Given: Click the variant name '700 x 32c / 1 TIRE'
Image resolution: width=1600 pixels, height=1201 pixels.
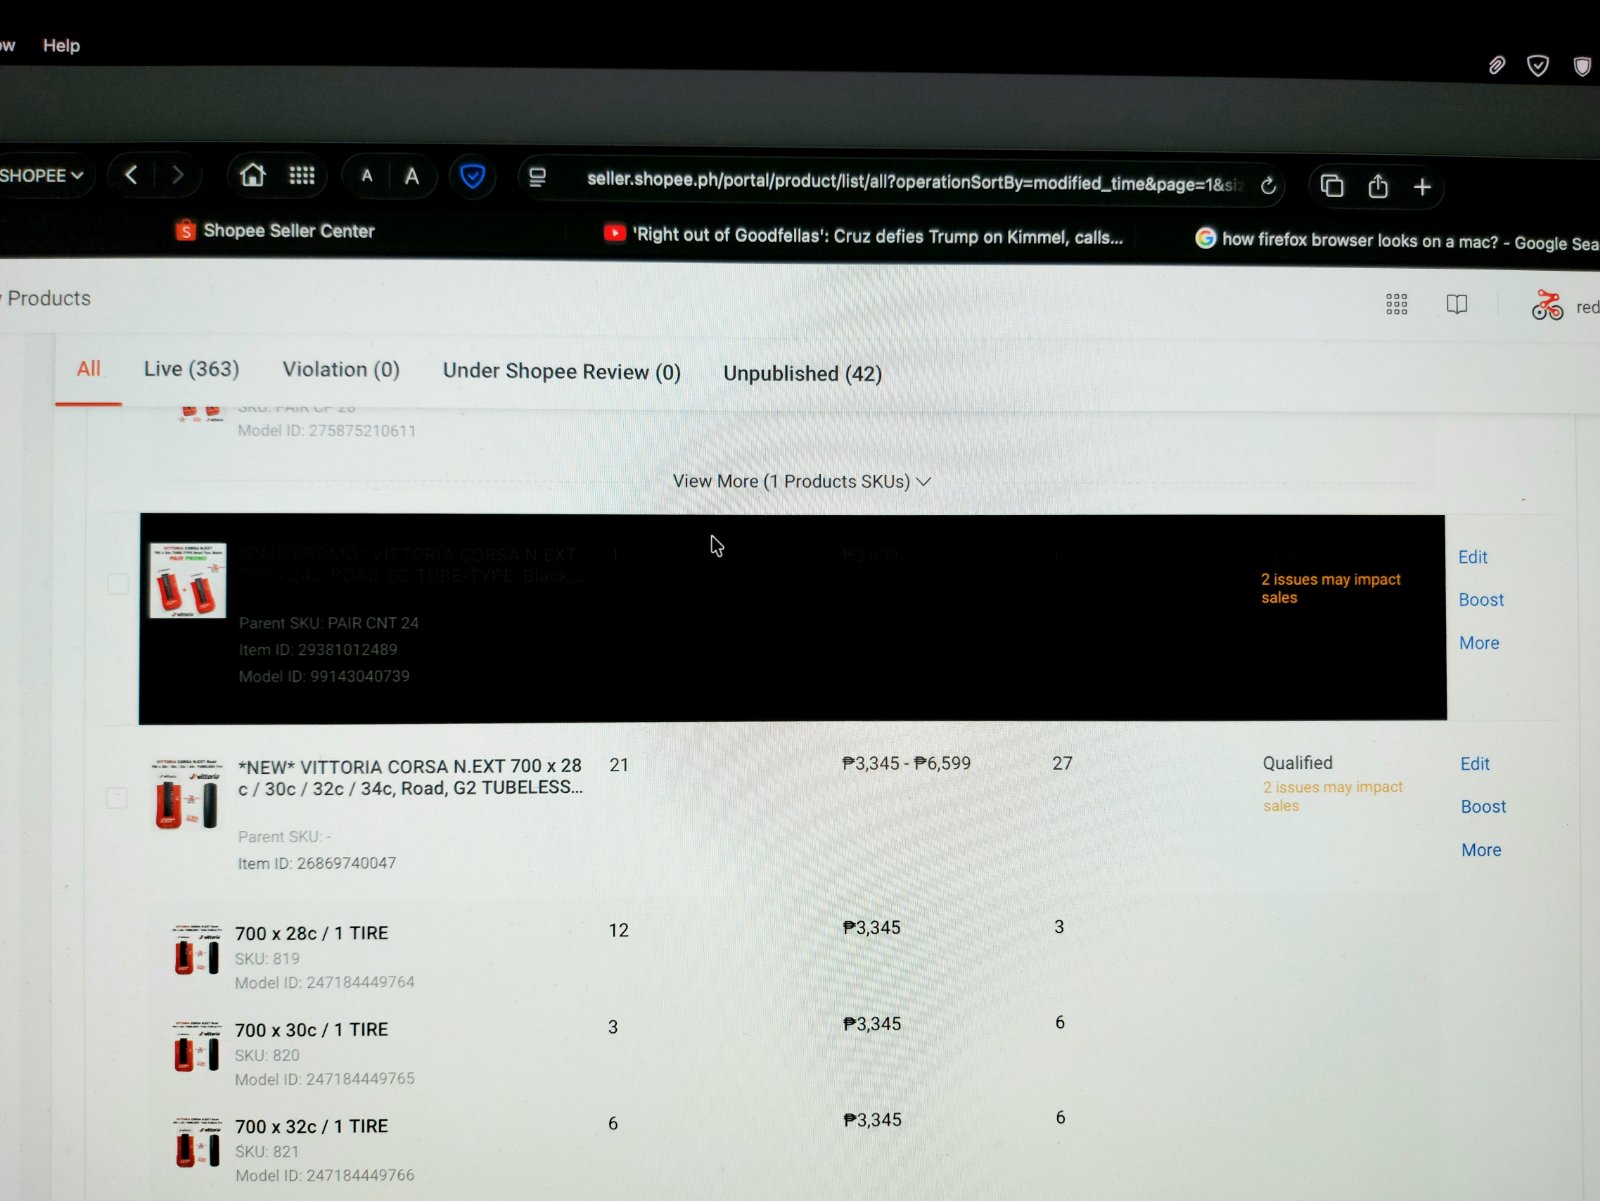Looking at the screenshot, I should pos(311,1126).
